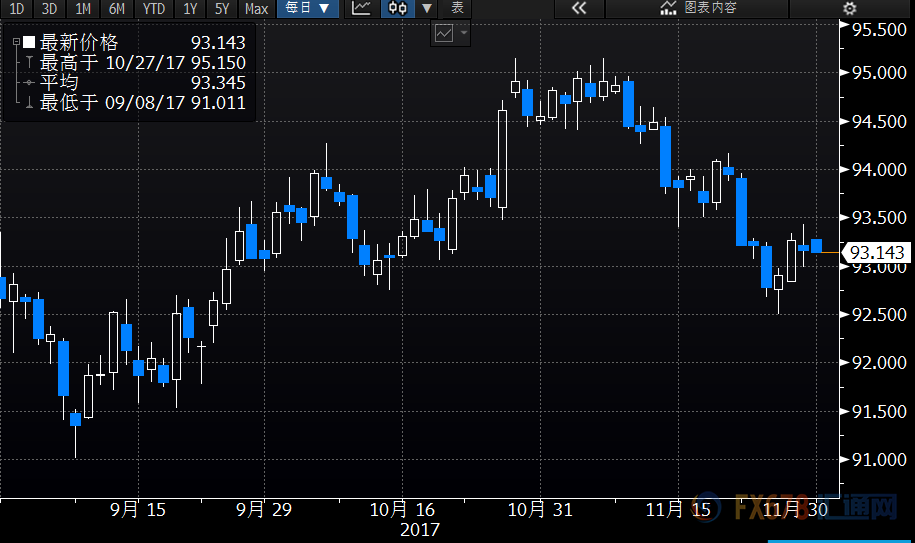
Task: Open the 表 table view
Action: coord(457,8)
